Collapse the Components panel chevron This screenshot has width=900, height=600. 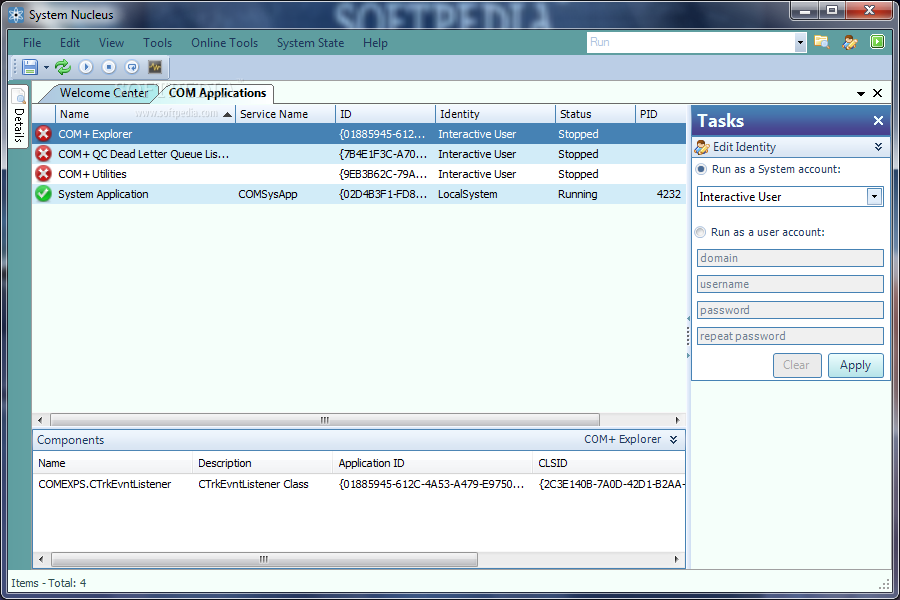[x=673, y=440]
